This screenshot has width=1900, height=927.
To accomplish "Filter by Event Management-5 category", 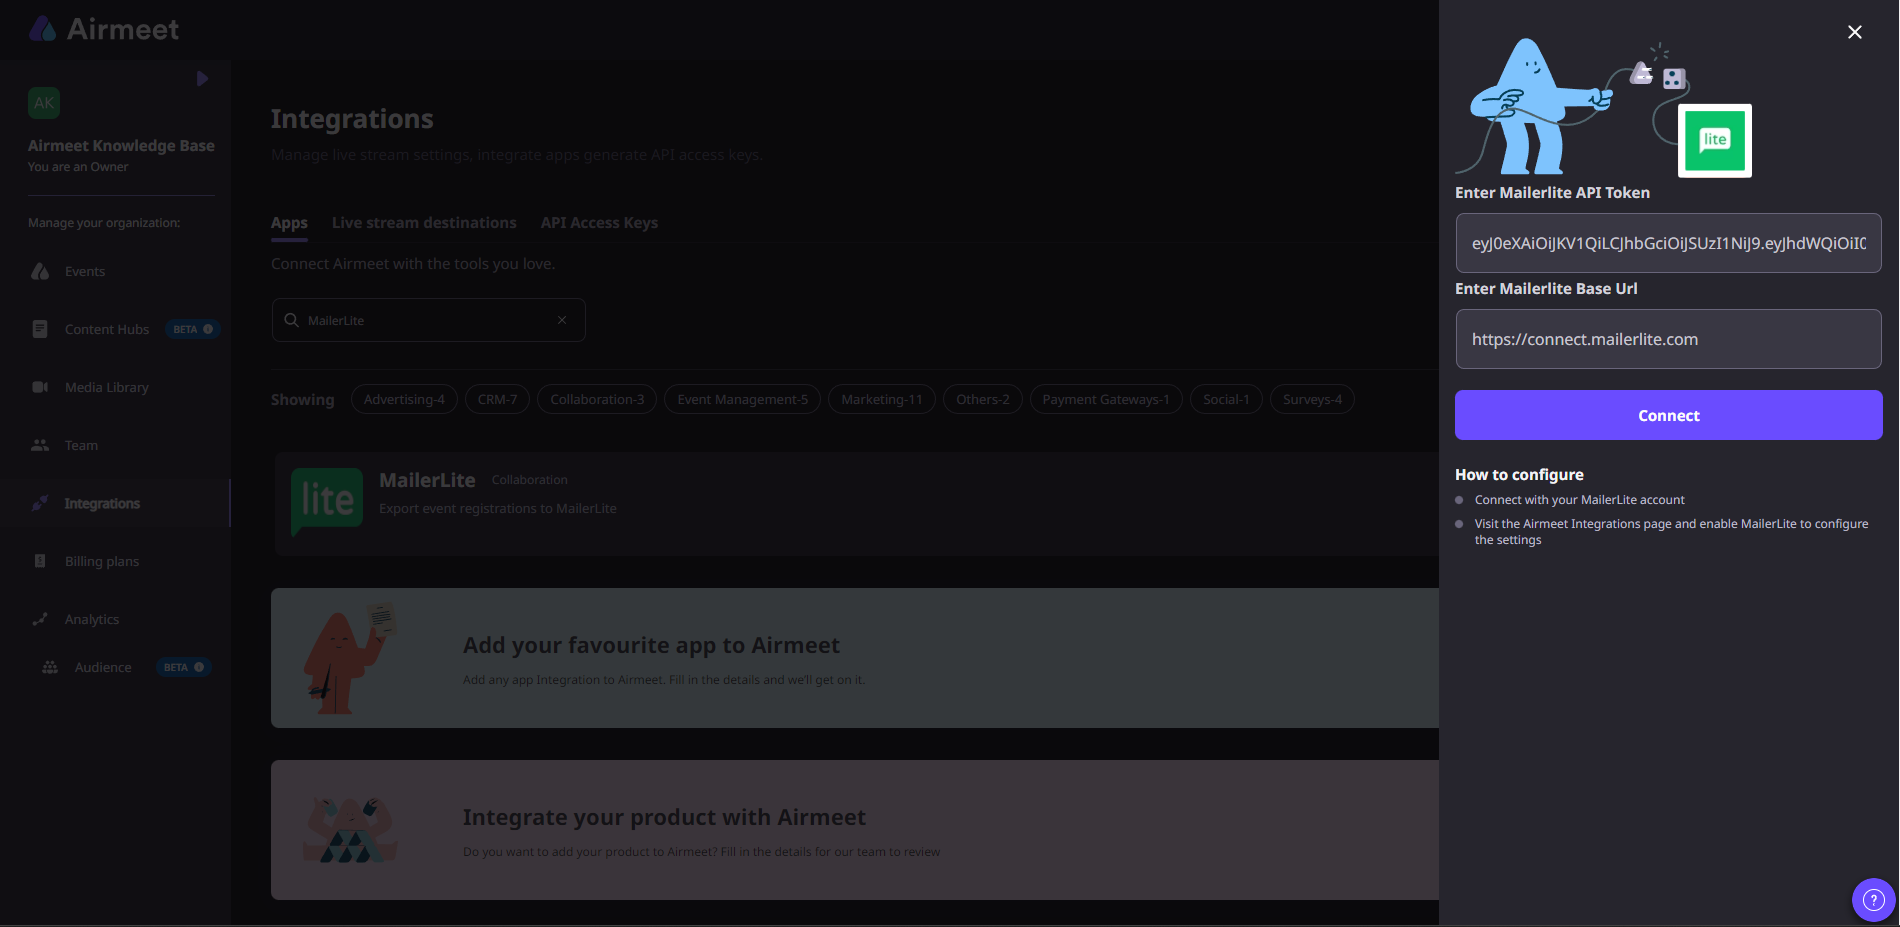I will (742, 399).
